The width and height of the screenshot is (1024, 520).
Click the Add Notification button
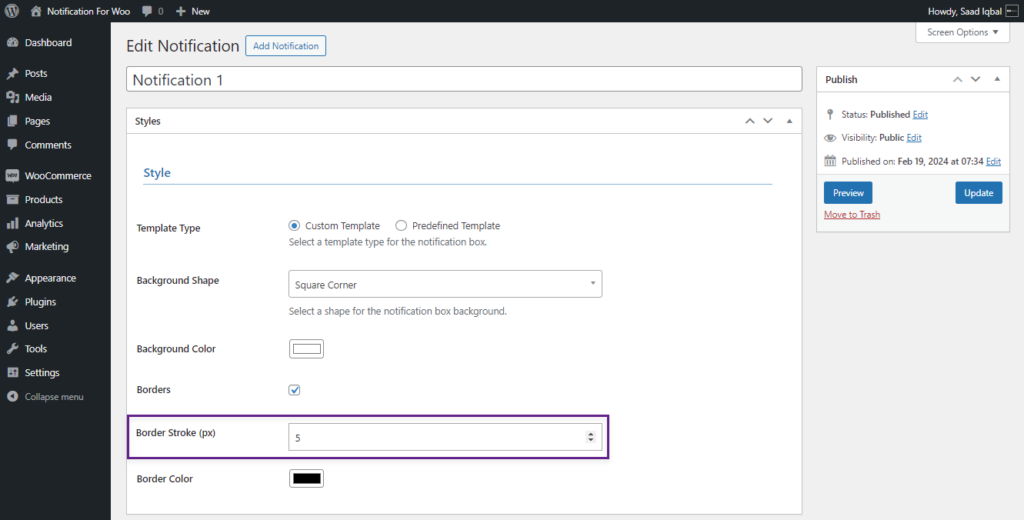coord(285,46)
